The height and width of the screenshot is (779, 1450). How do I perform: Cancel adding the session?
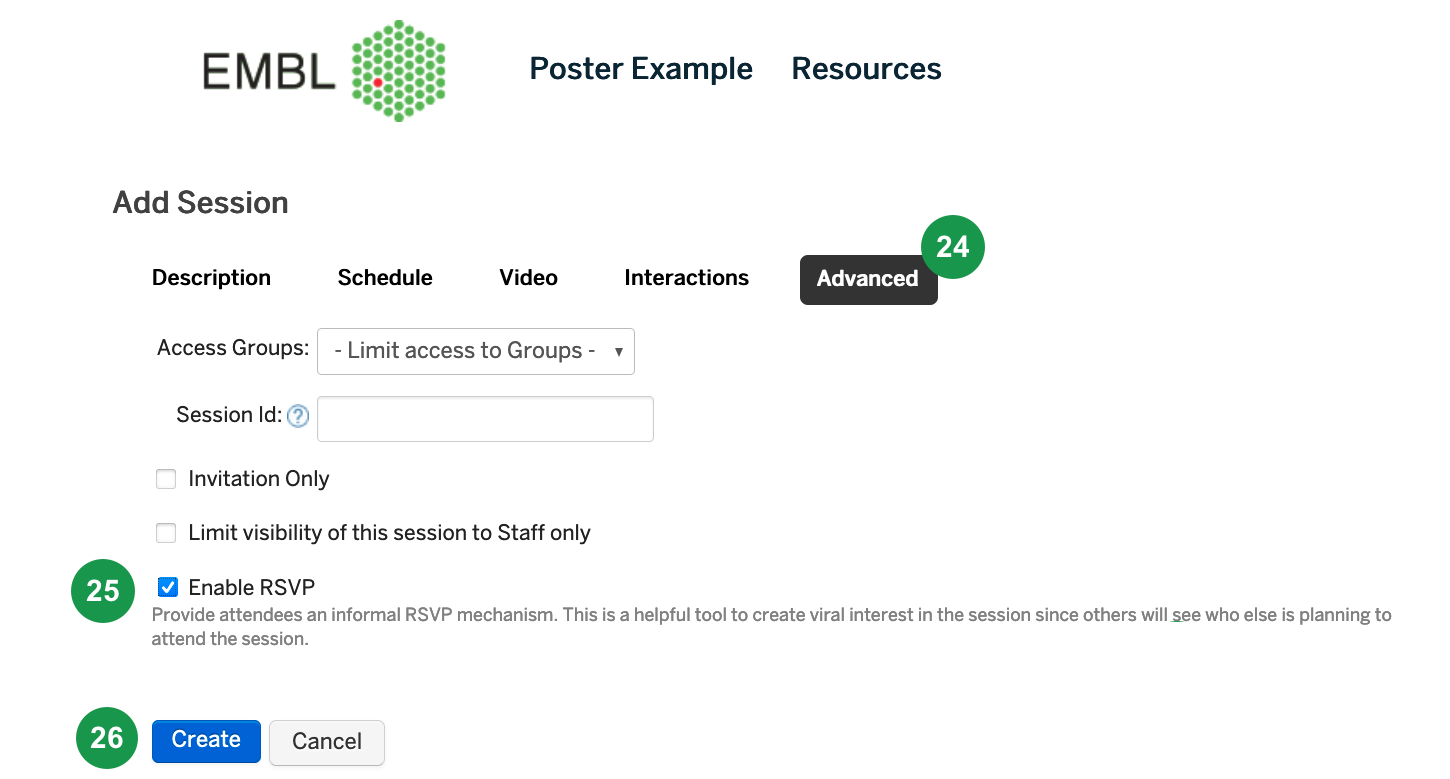[327, 743]
